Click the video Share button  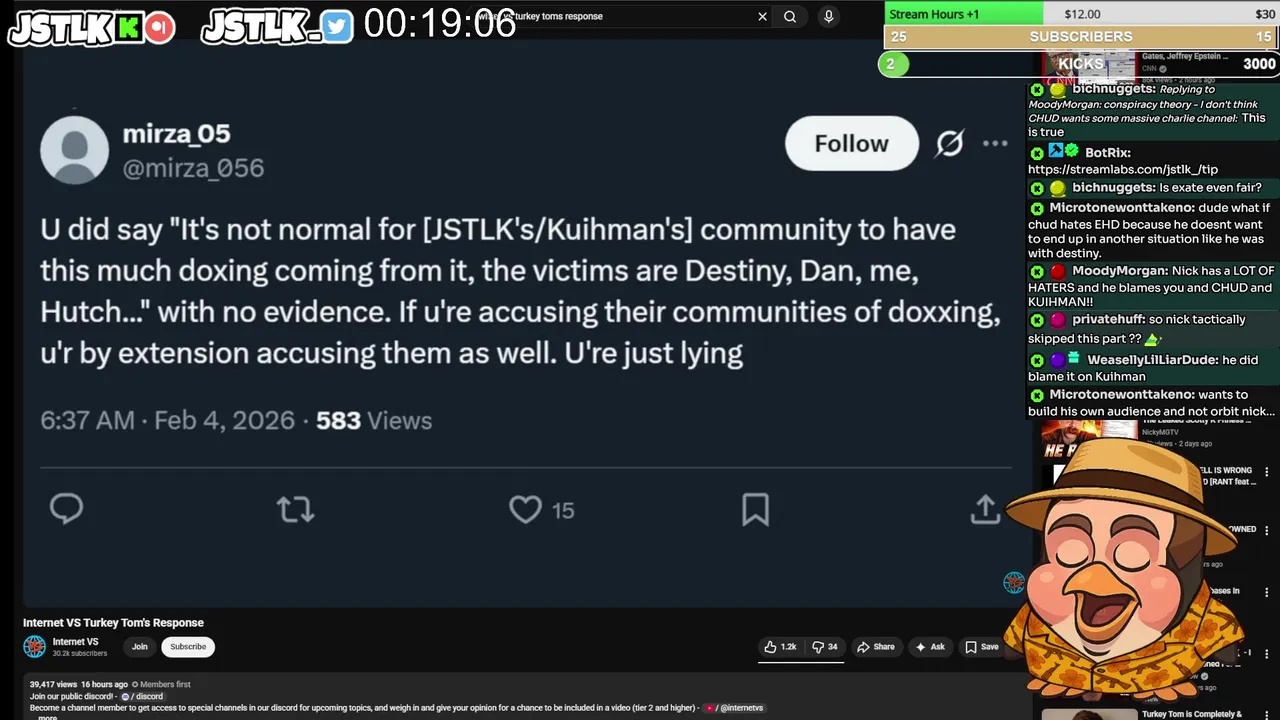tap(876, 647)
